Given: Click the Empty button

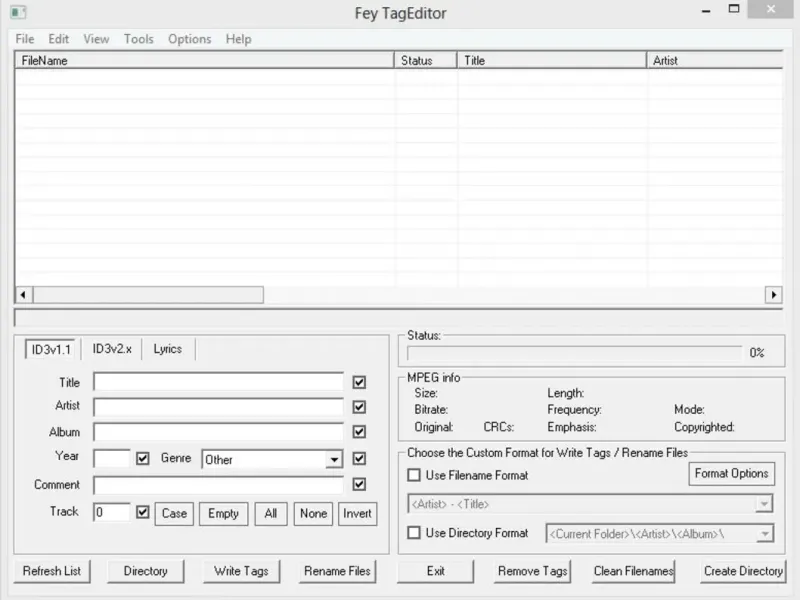Looking at the screenshot, I should pyautogui.click(x=223, y=513).
